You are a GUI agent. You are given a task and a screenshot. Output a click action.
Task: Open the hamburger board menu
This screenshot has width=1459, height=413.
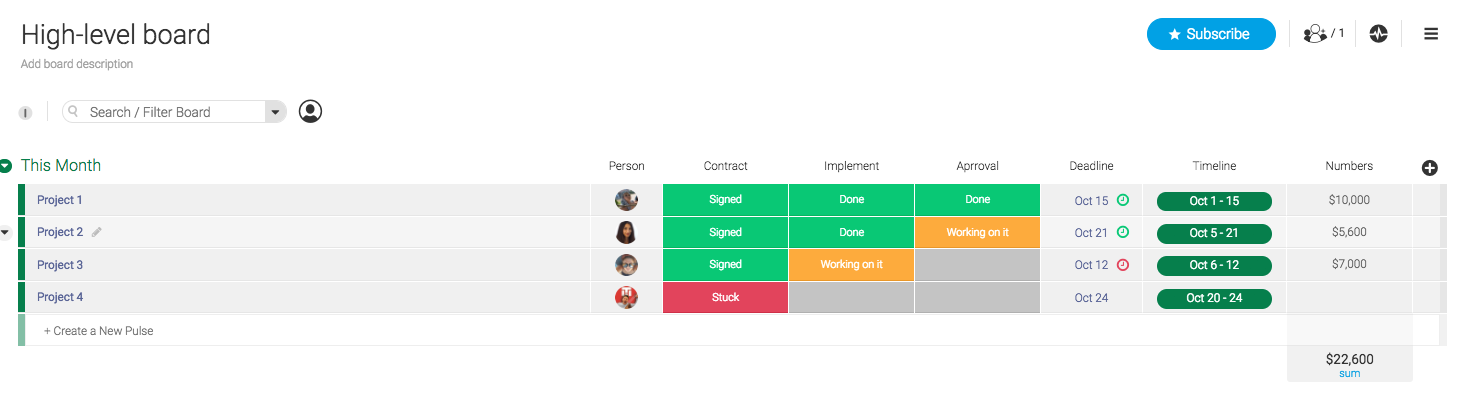click(1431, 34)
